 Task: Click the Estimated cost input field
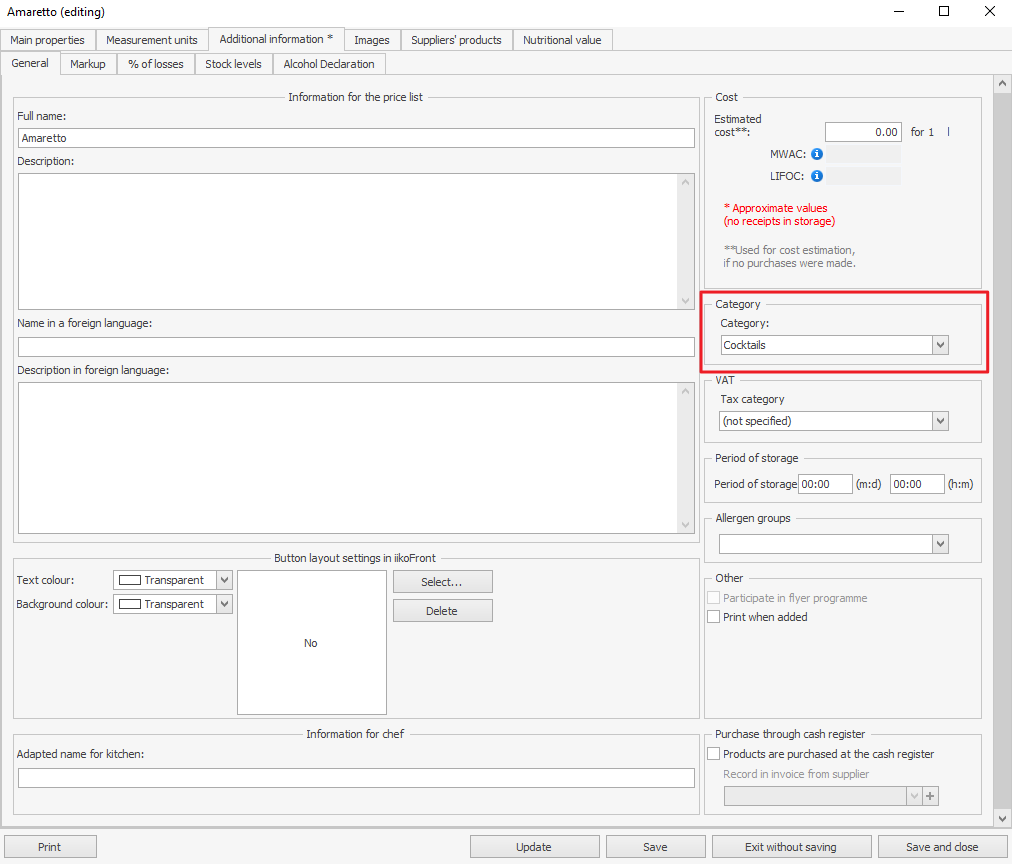pyautogui.click(x=862, y=132)
